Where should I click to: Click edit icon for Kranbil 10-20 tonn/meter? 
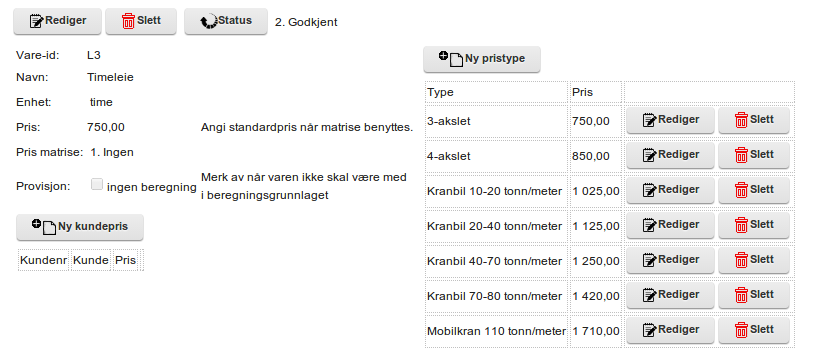tap(649, 190)
